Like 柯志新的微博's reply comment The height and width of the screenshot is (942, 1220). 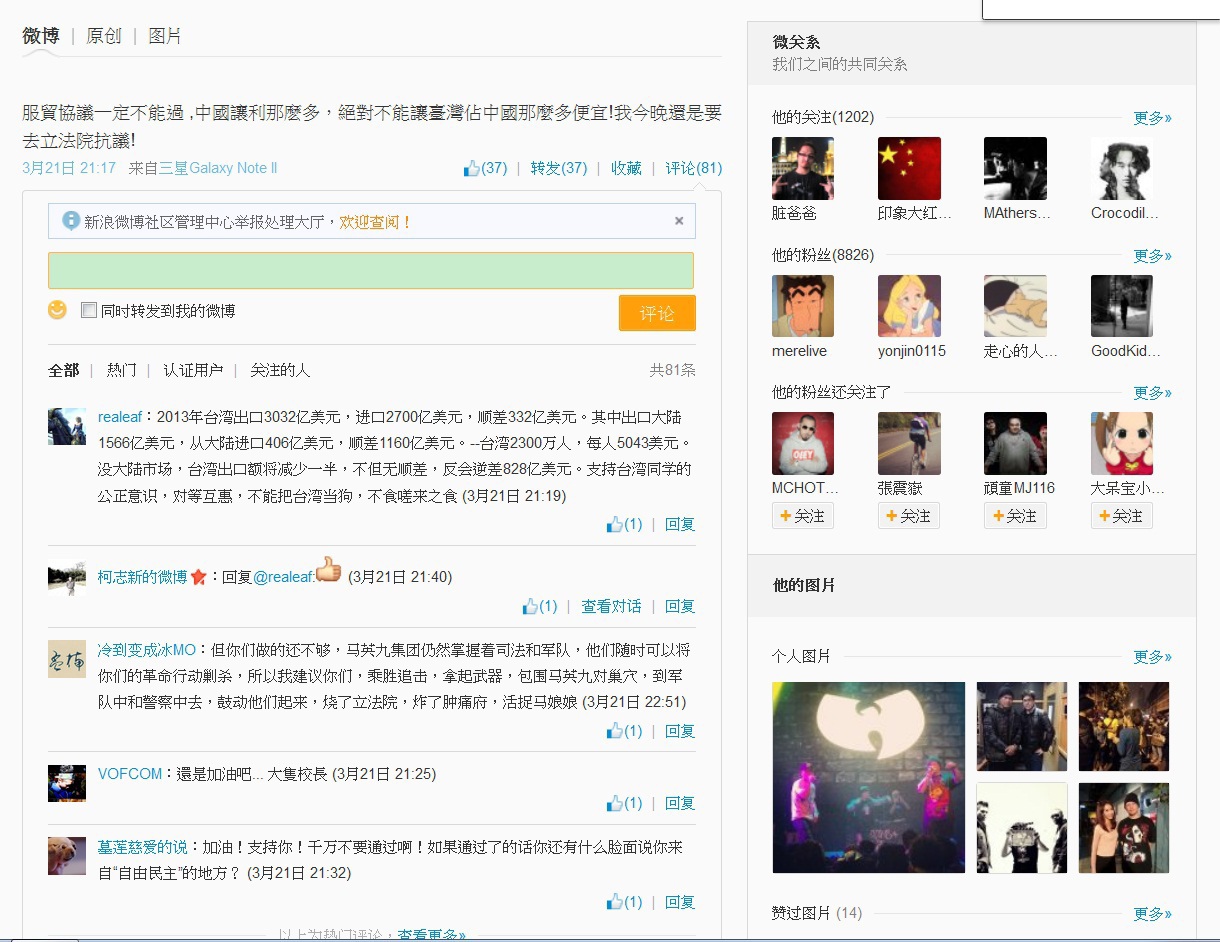[x=540, y=606]
